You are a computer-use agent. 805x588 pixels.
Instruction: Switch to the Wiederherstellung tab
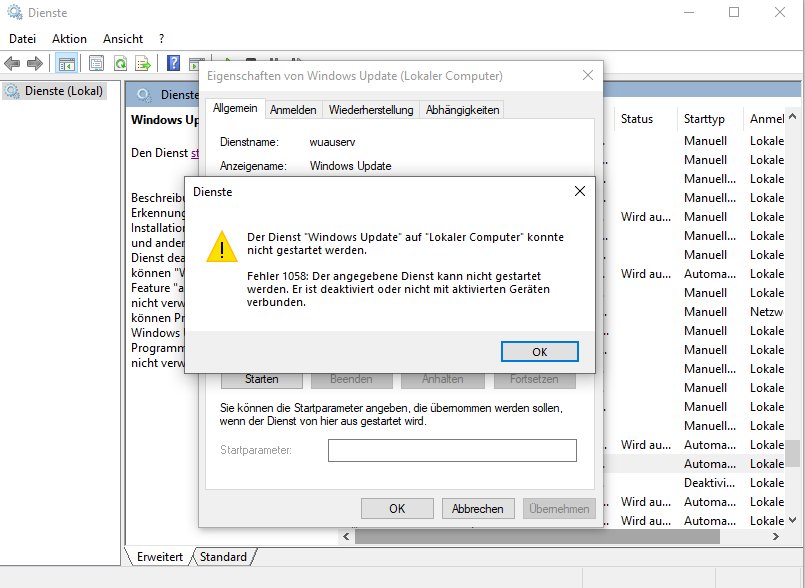pyautogui.click(x=371, y=110)
